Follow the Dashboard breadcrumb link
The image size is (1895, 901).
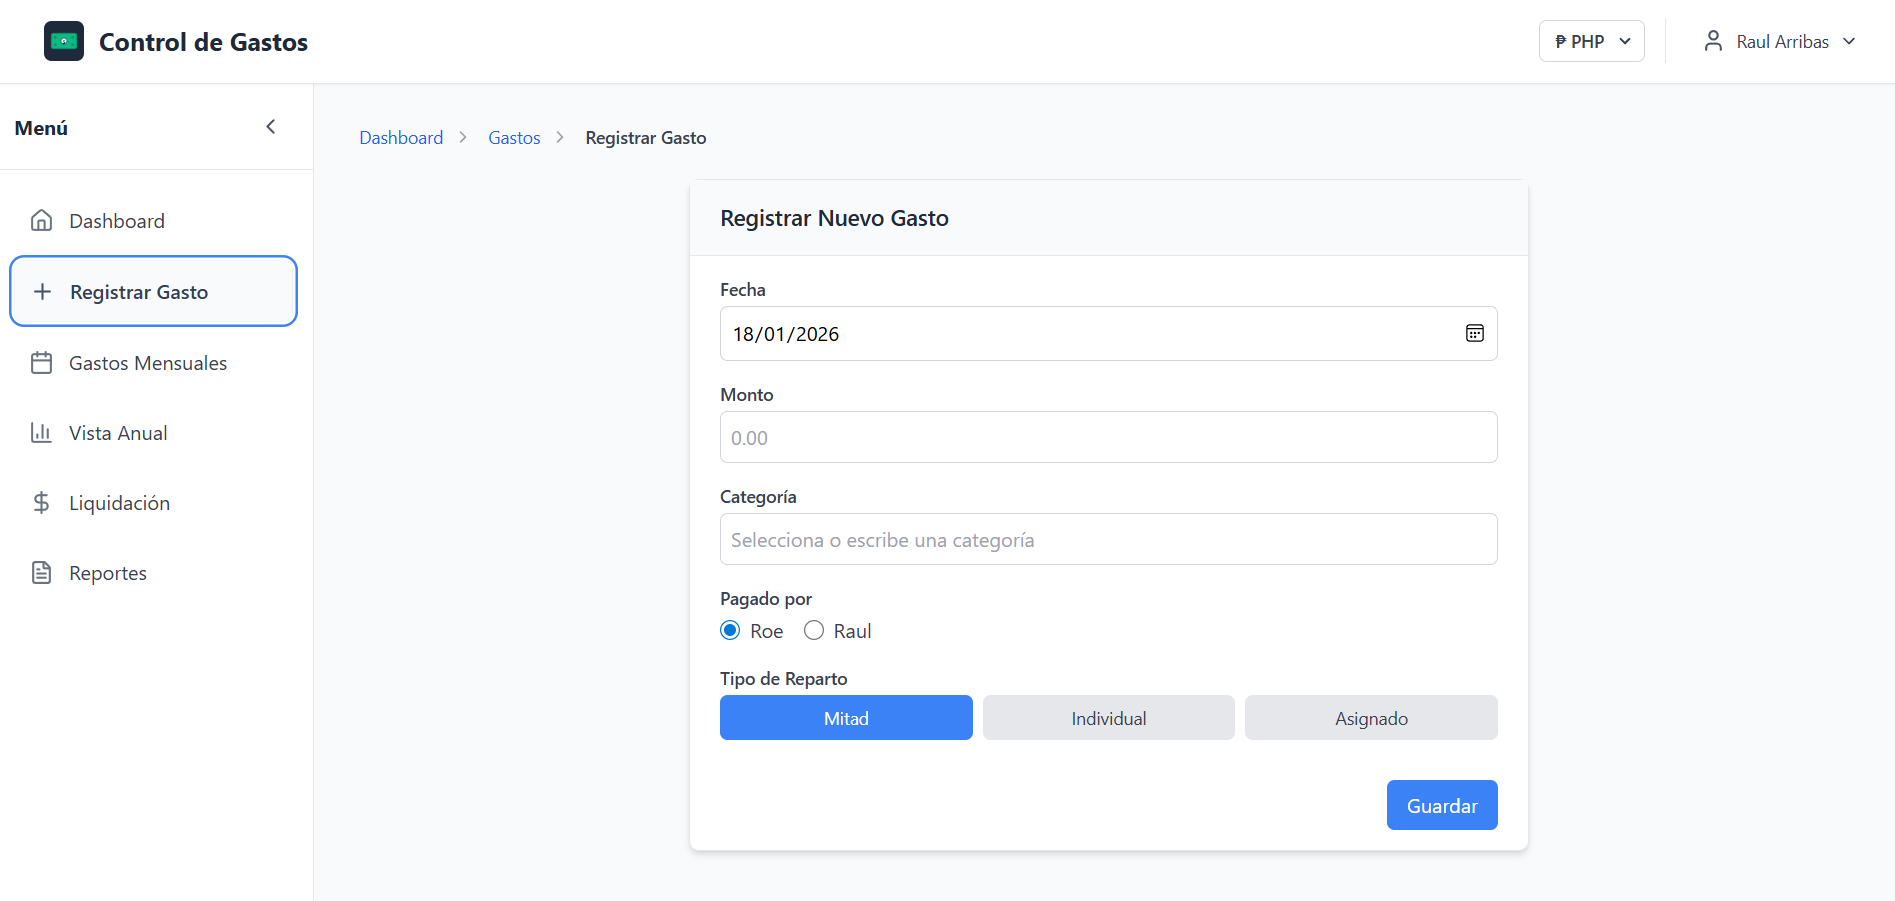pyautogui.click(x=401, y=138)
